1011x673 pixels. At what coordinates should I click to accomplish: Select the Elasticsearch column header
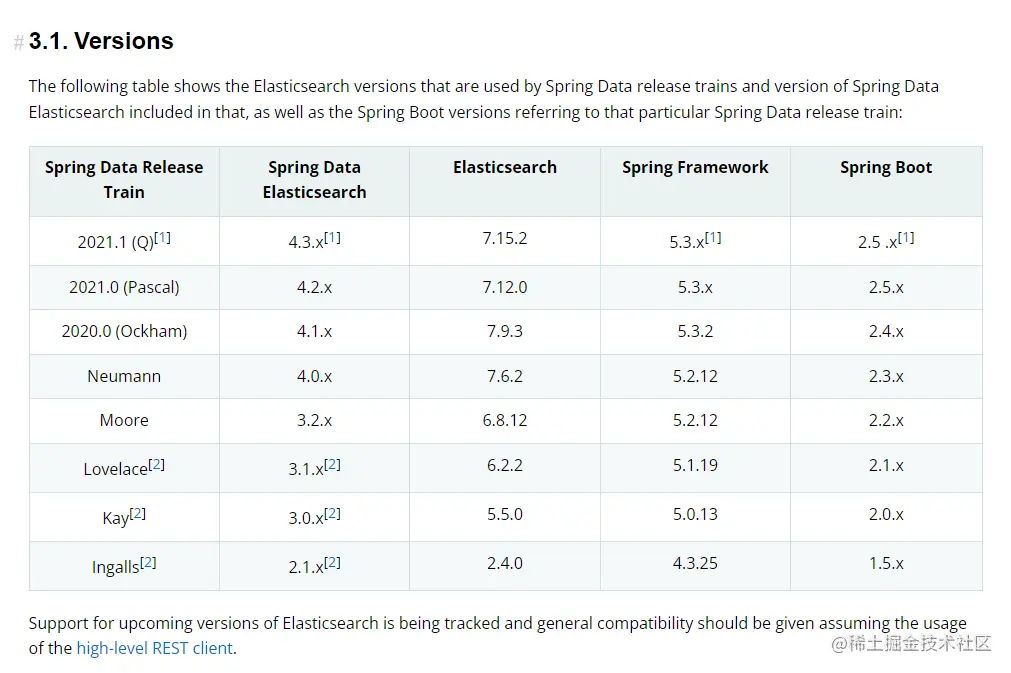505,168
